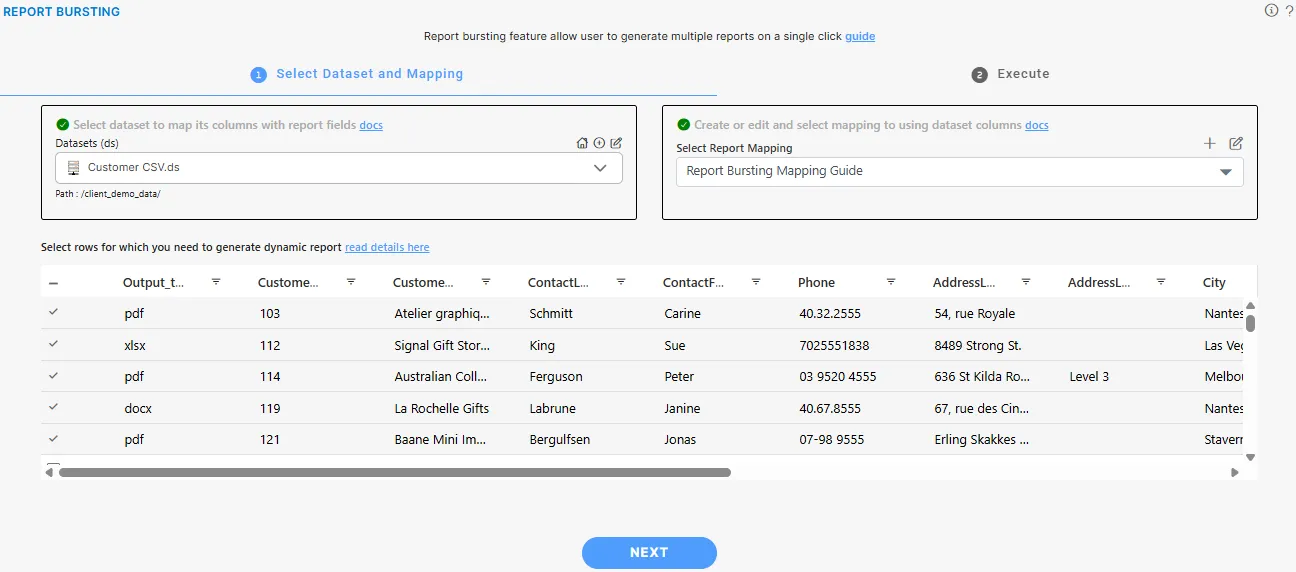Open filter icon on Output_t column
The width and height of the screenshot is (1296, 572).
click(x=216, y=282)
